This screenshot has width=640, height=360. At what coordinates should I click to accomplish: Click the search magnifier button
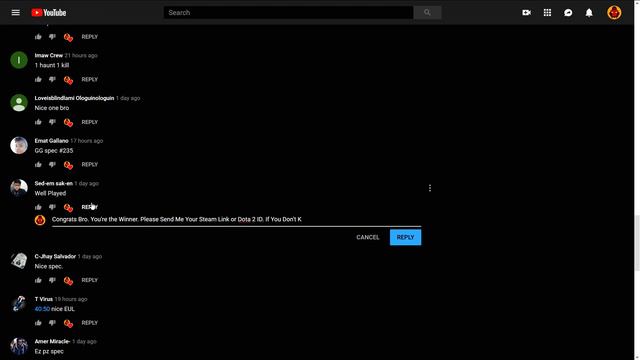tap(427, 13)
